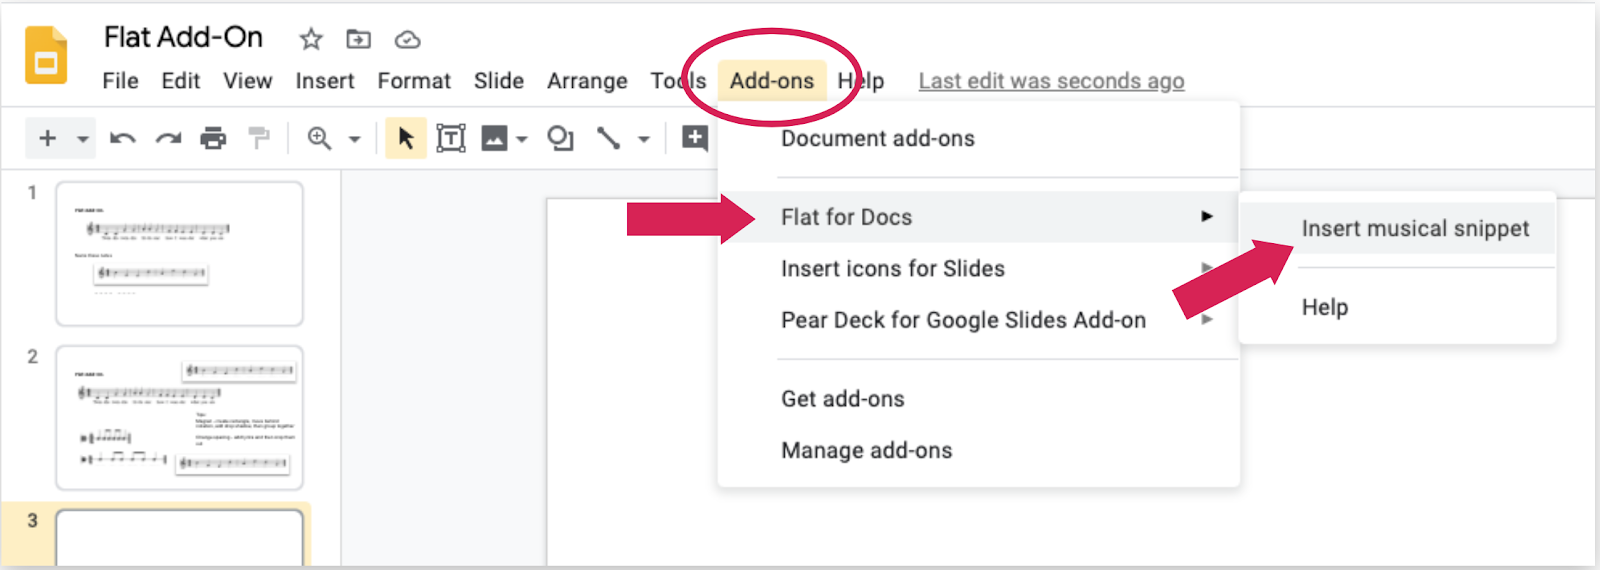The height and width of the screenshot is (570, 1600).
Task: Undo the last action
Action: click(x=122, y=138)
